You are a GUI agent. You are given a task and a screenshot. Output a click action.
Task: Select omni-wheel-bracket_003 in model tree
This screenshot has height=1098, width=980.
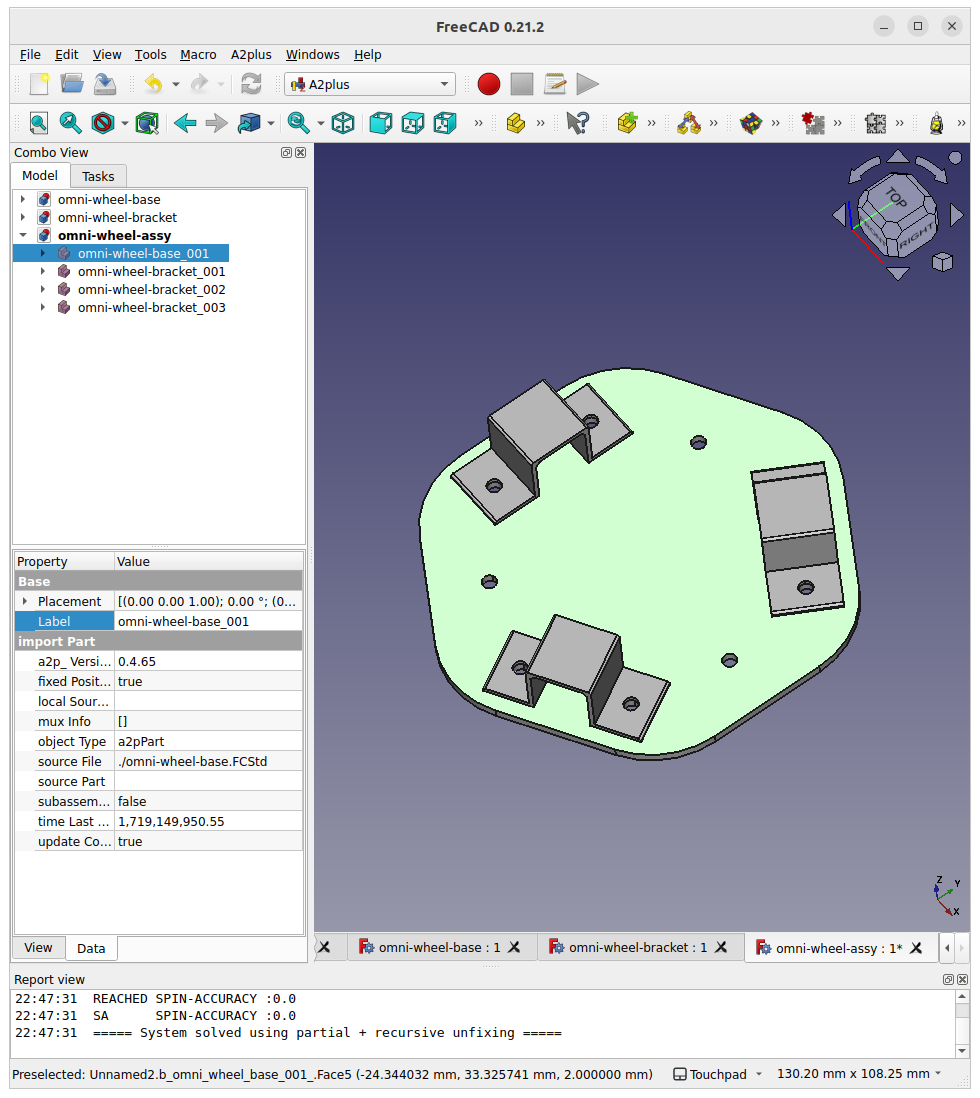coord(151,307)
